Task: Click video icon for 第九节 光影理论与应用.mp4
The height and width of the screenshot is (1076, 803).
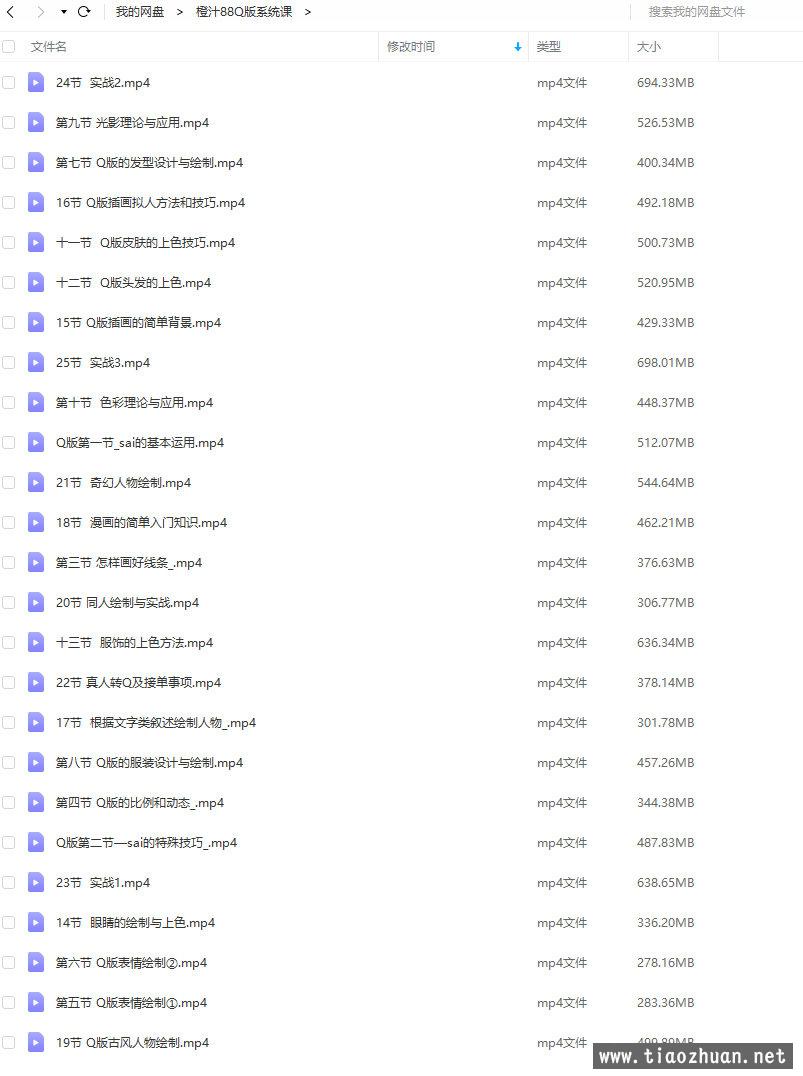Action: coord(36,122)
